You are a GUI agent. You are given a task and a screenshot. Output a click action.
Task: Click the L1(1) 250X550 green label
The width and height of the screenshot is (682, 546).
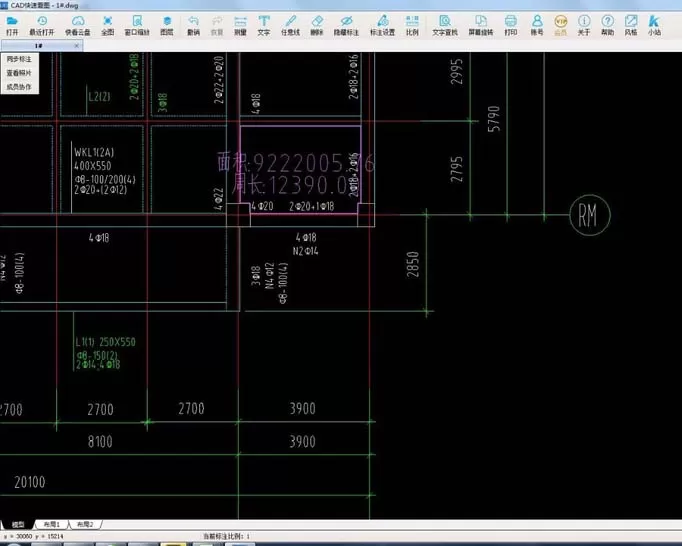point(105,342)
